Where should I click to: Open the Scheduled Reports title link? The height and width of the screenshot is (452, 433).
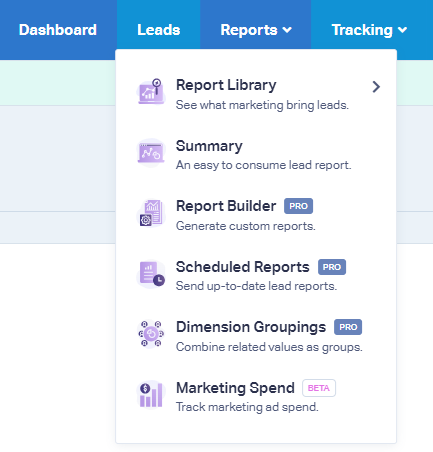[243, 267]
